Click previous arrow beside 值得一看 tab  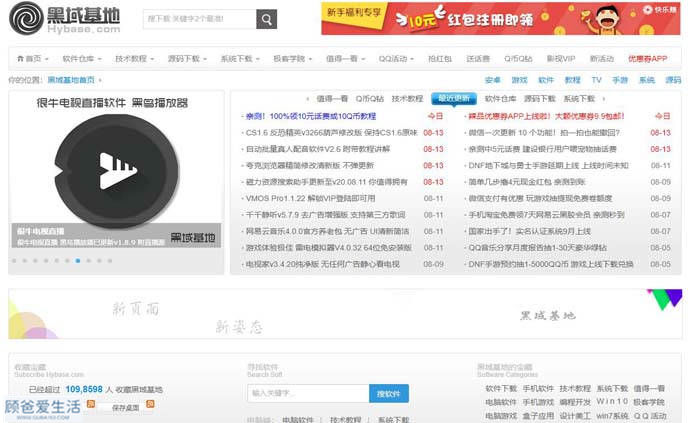click(307, 99)
